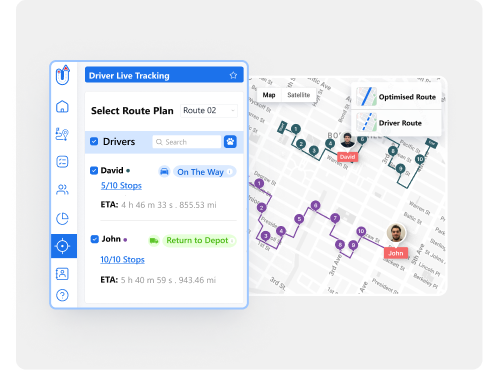Star the Driver Live Tracking header
The height and width of the screenshot is (376, 483).
(x=233, y=75)
